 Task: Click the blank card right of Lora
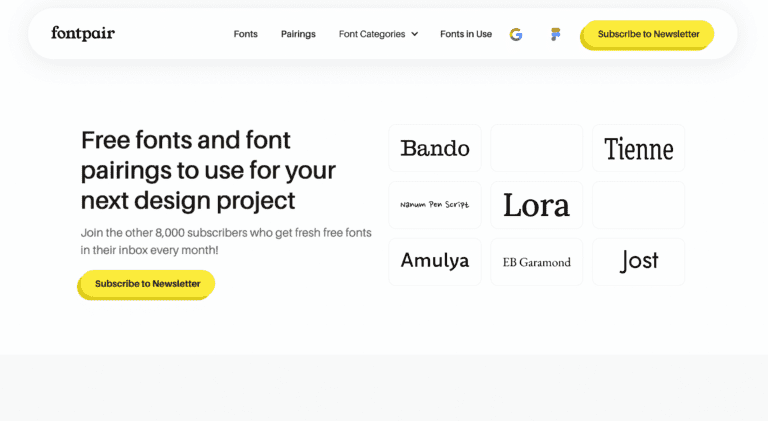coord(638,205)
